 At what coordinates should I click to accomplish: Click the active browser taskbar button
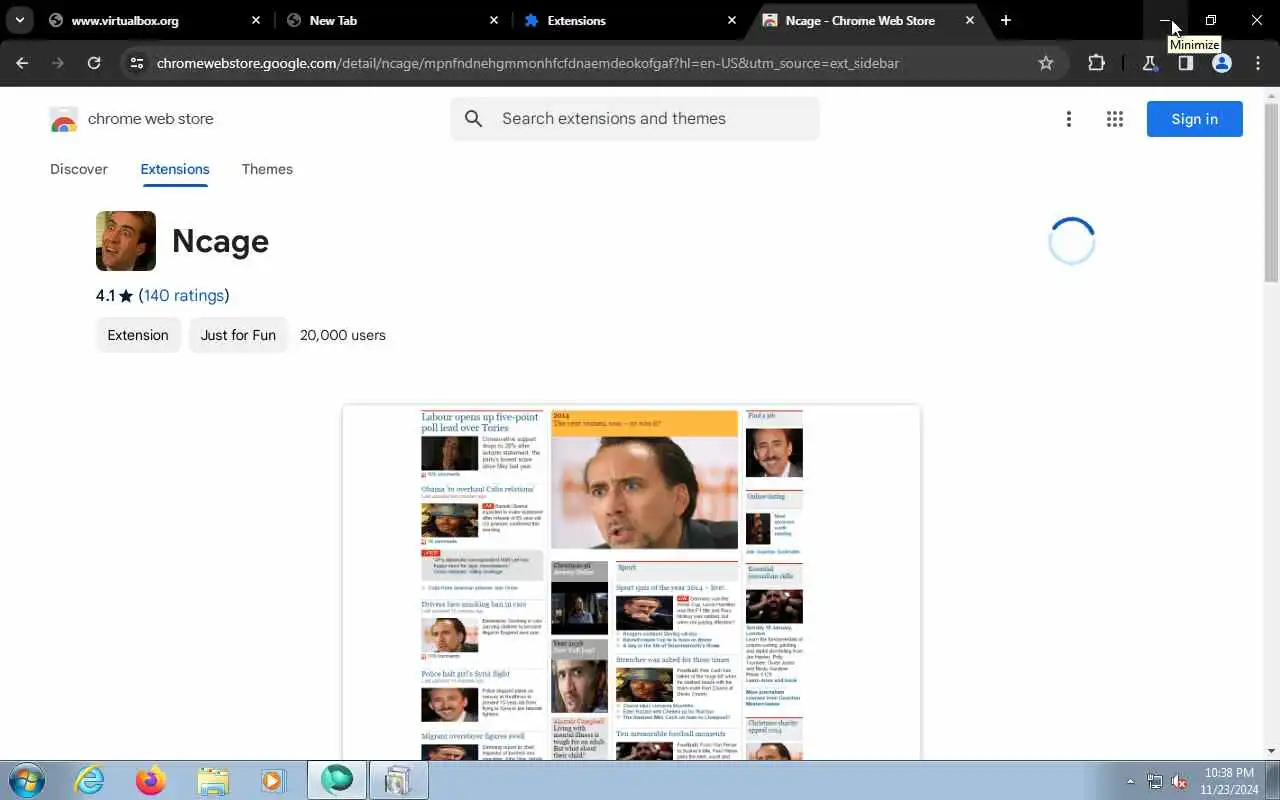click(x=337, y=780)
